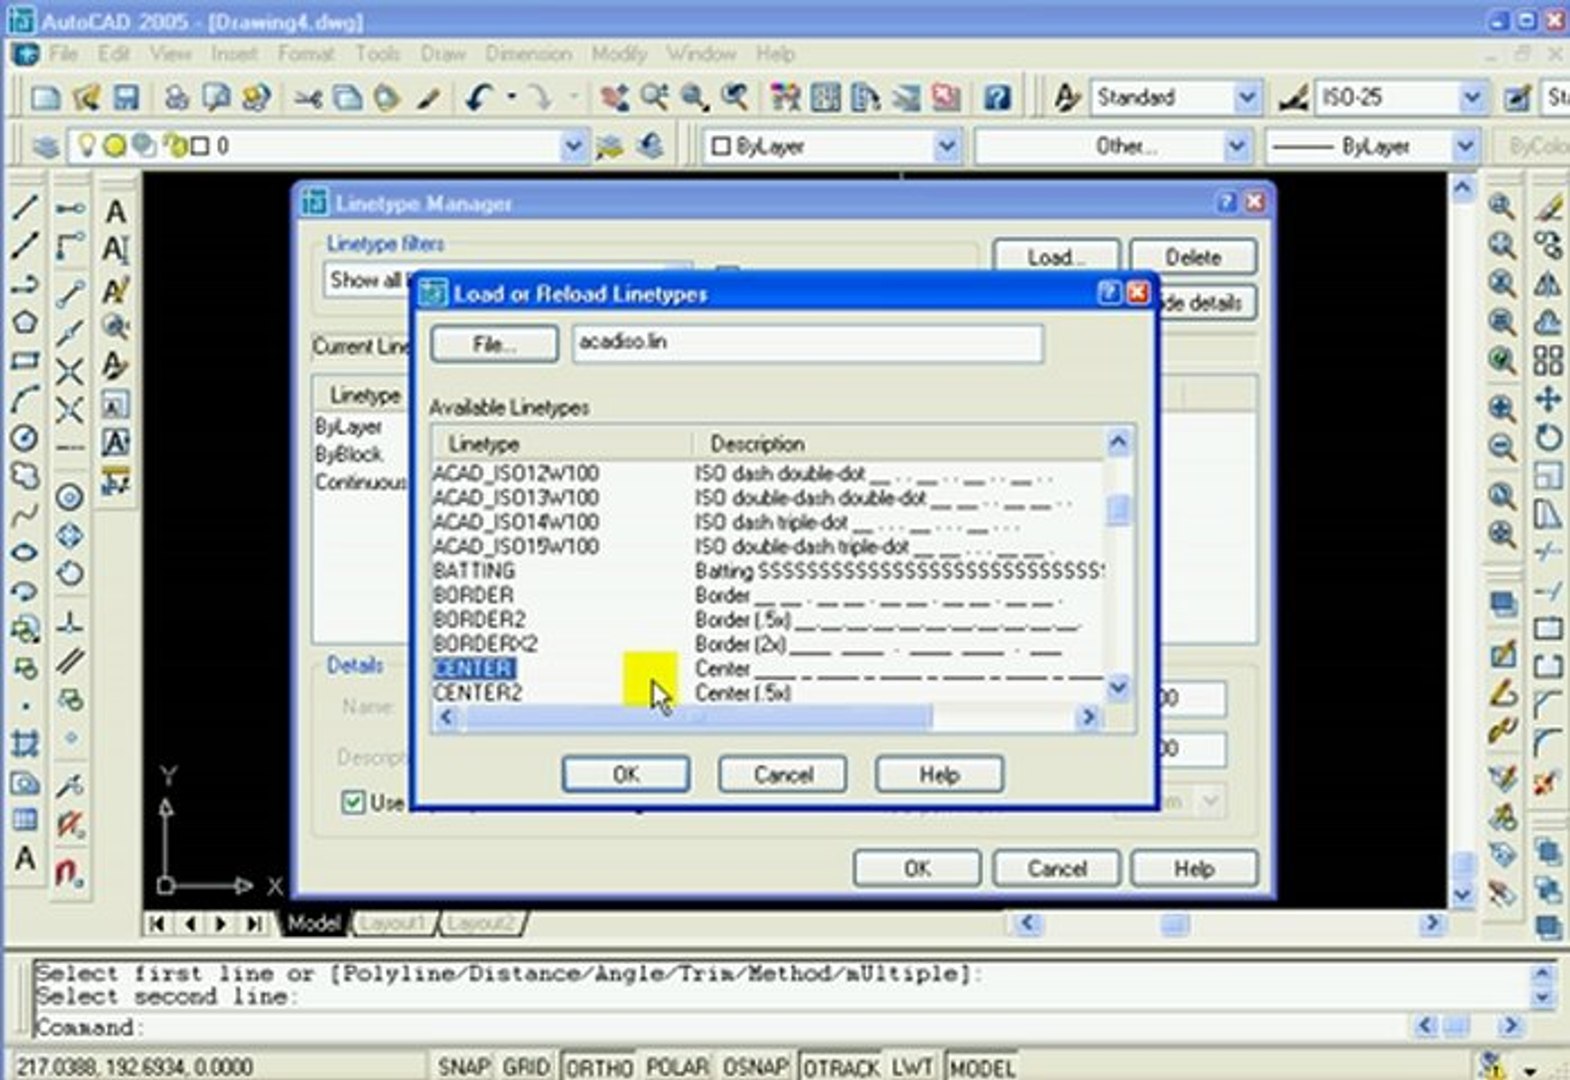
Task: Open the lineweight control ByLayer dropdown
Action: point(1465,146)
